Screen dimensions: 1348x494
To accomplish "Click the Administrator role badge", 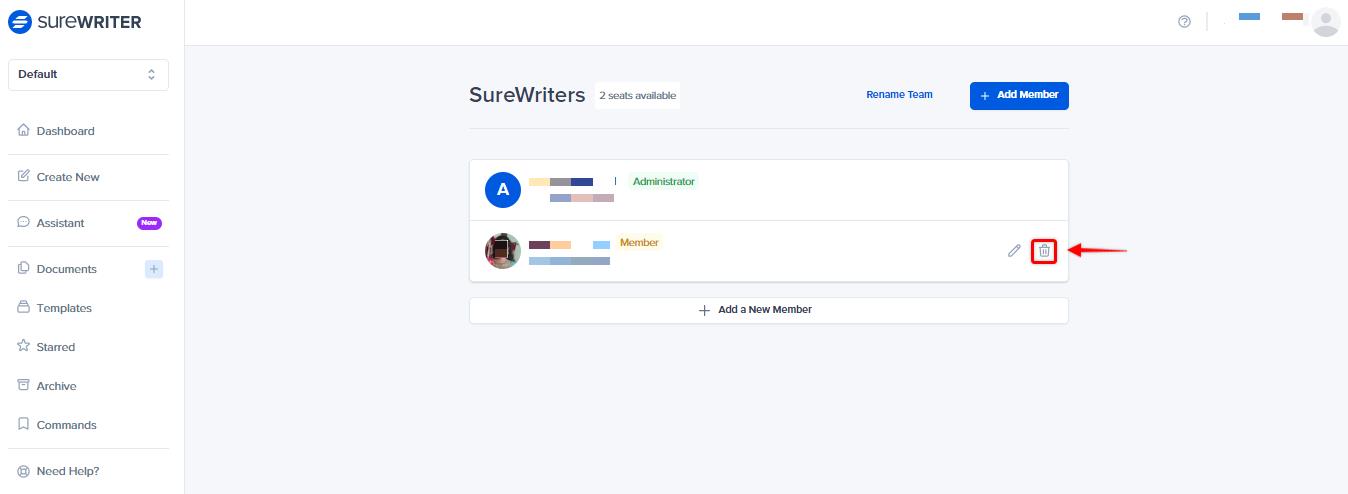I will pos(663,182).
